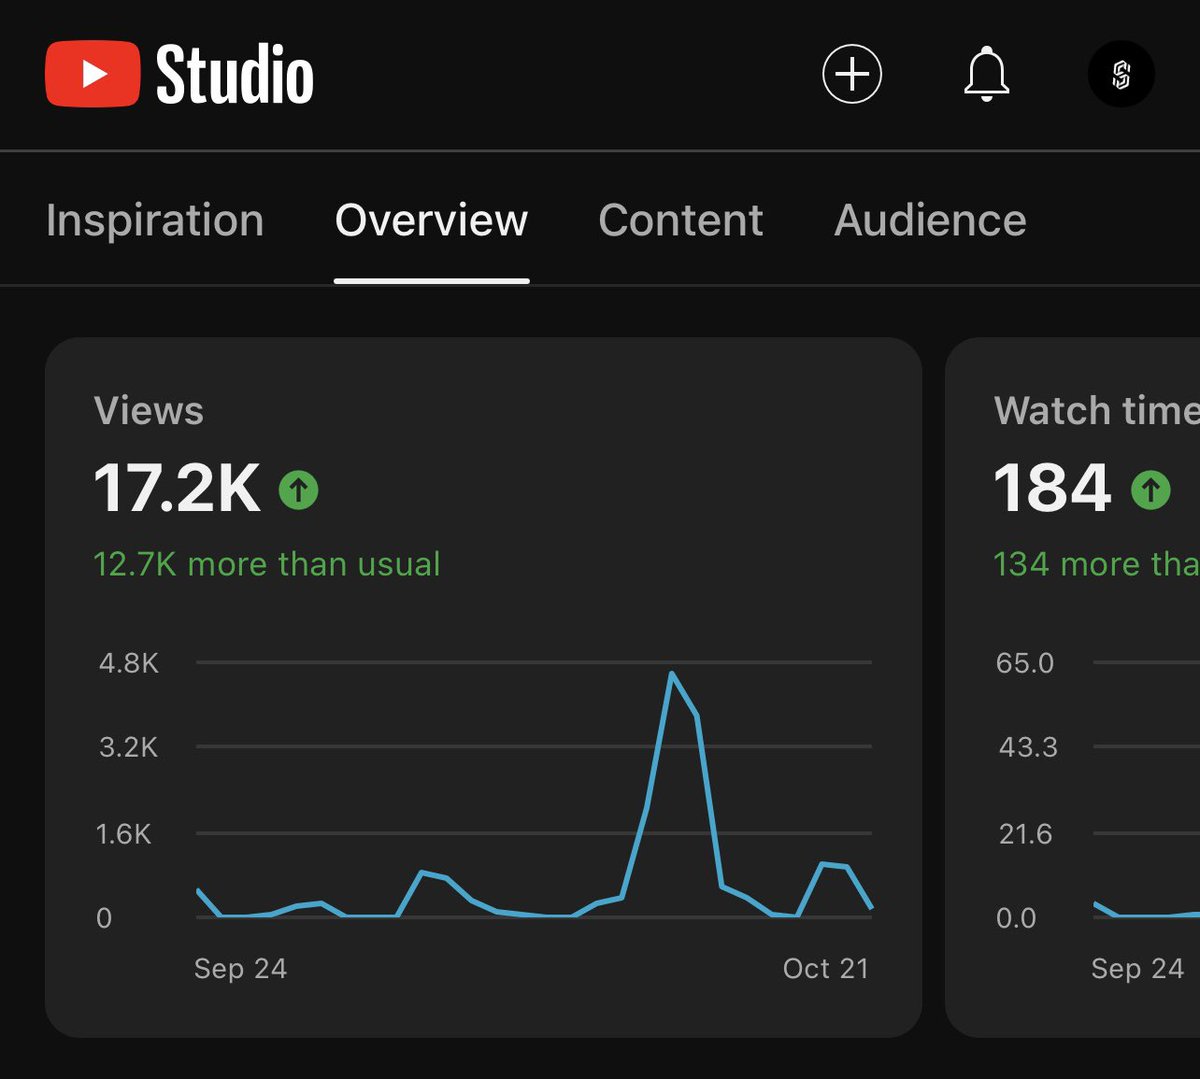Select the Overview tab
The width and height of the screenshot is (1200, 1079).
click(431, 220)
